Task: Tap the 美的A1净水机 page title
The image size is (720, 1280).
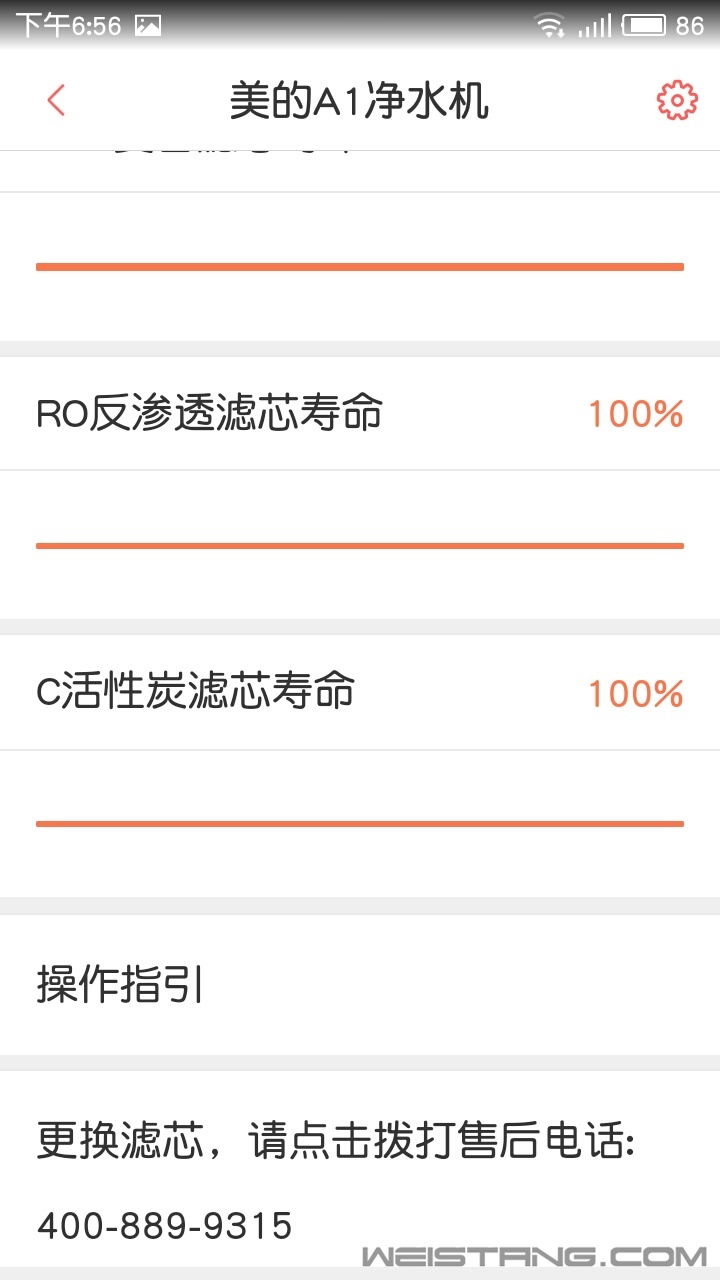Action: 359,102
